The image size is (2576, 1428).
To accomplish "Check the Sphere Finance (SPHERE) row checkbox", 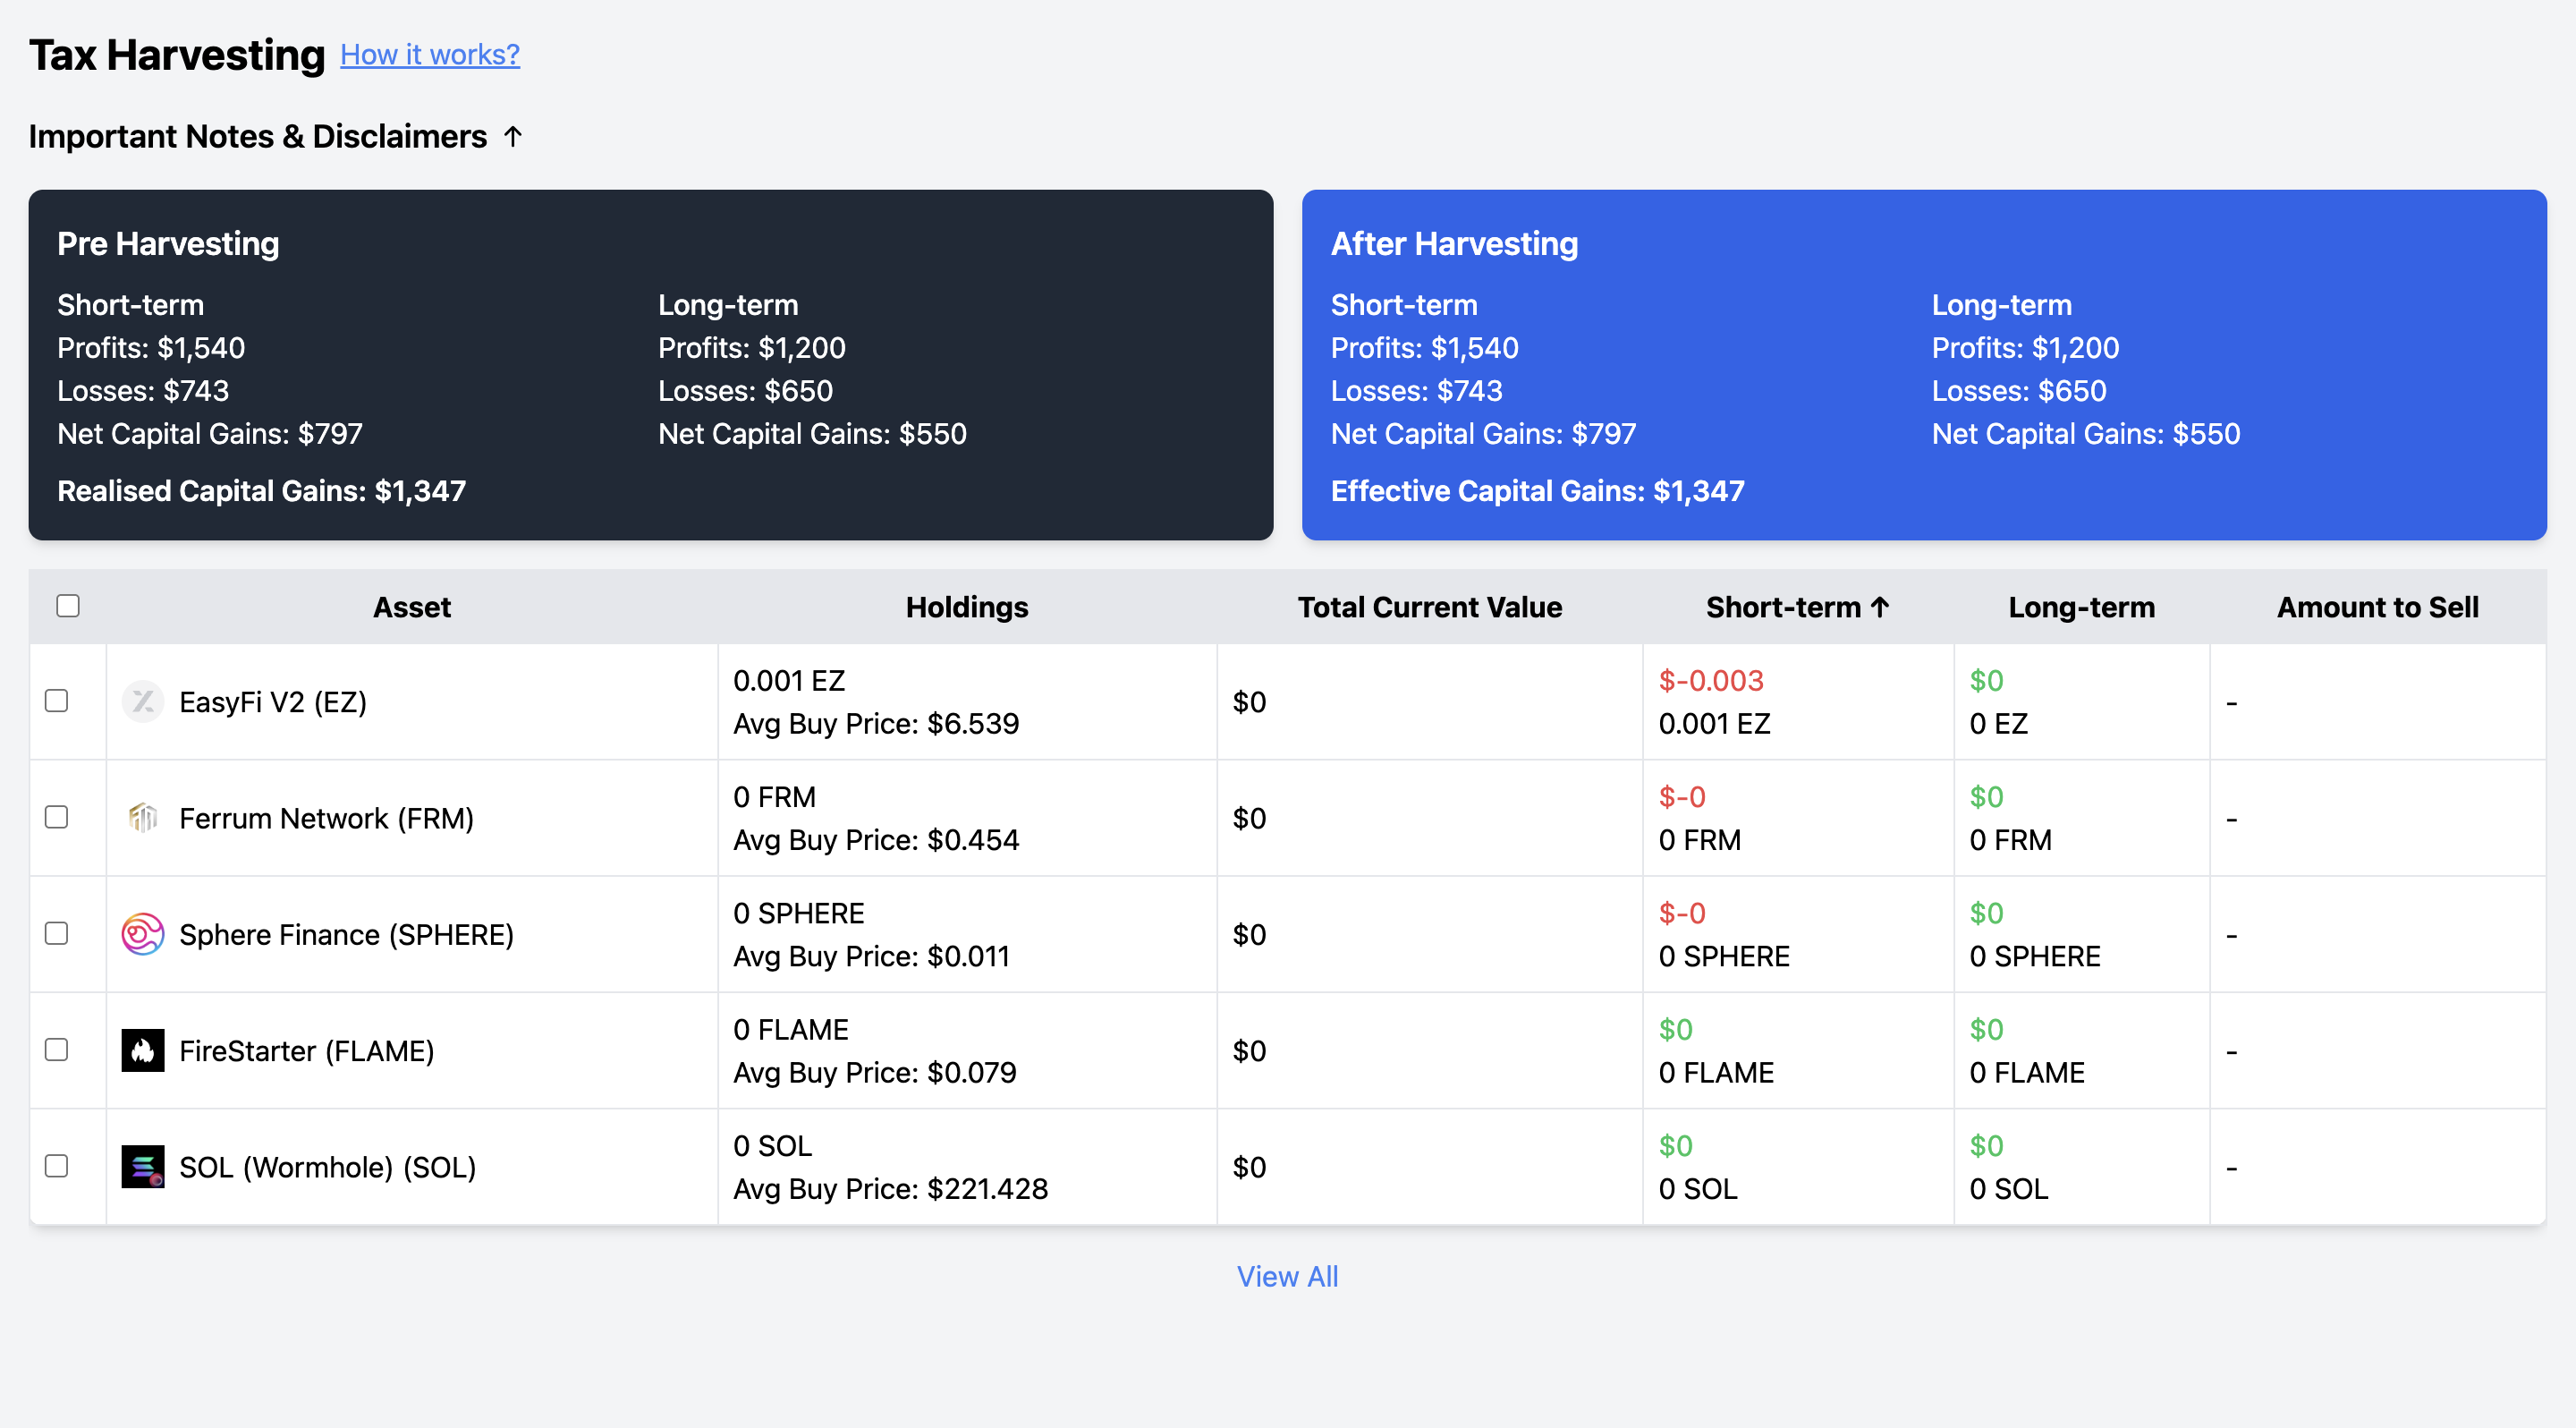I will click(x=57, y=933).
